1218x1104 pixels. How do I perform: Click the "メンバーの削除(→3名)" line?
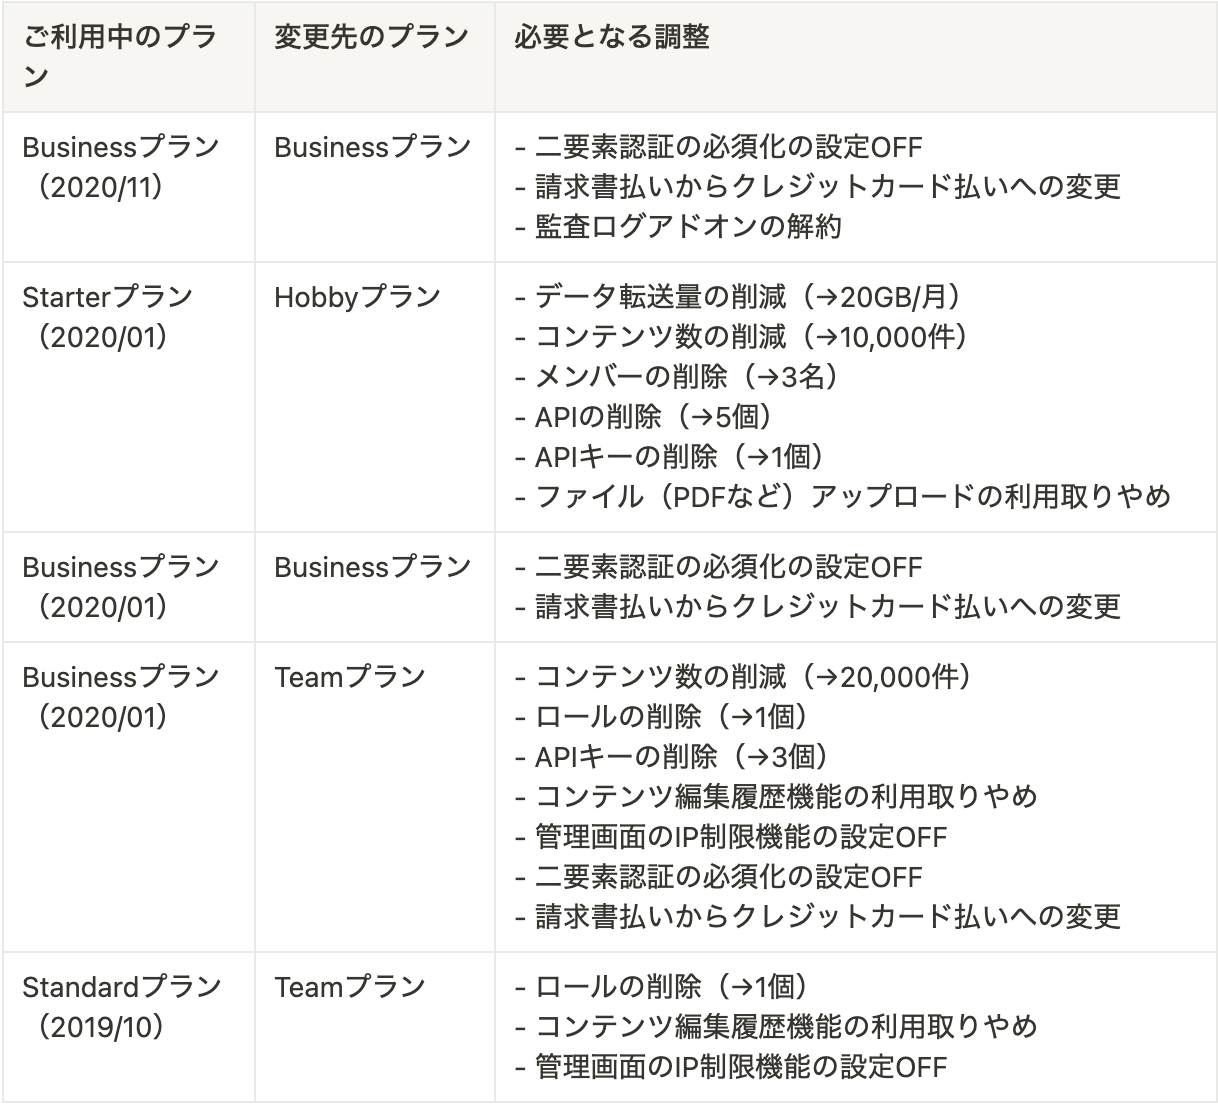pyautogui.click(x=676, y=377)
